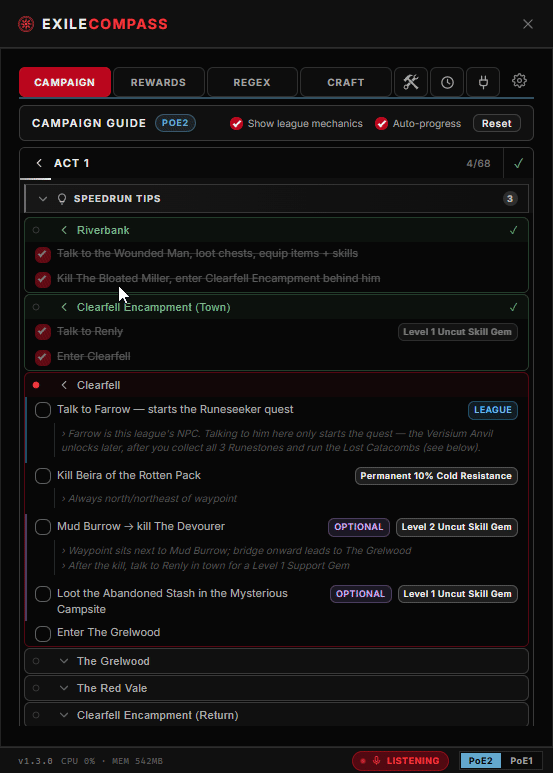Toggle Show league mechanics option
553x773 pixels.
237,123
